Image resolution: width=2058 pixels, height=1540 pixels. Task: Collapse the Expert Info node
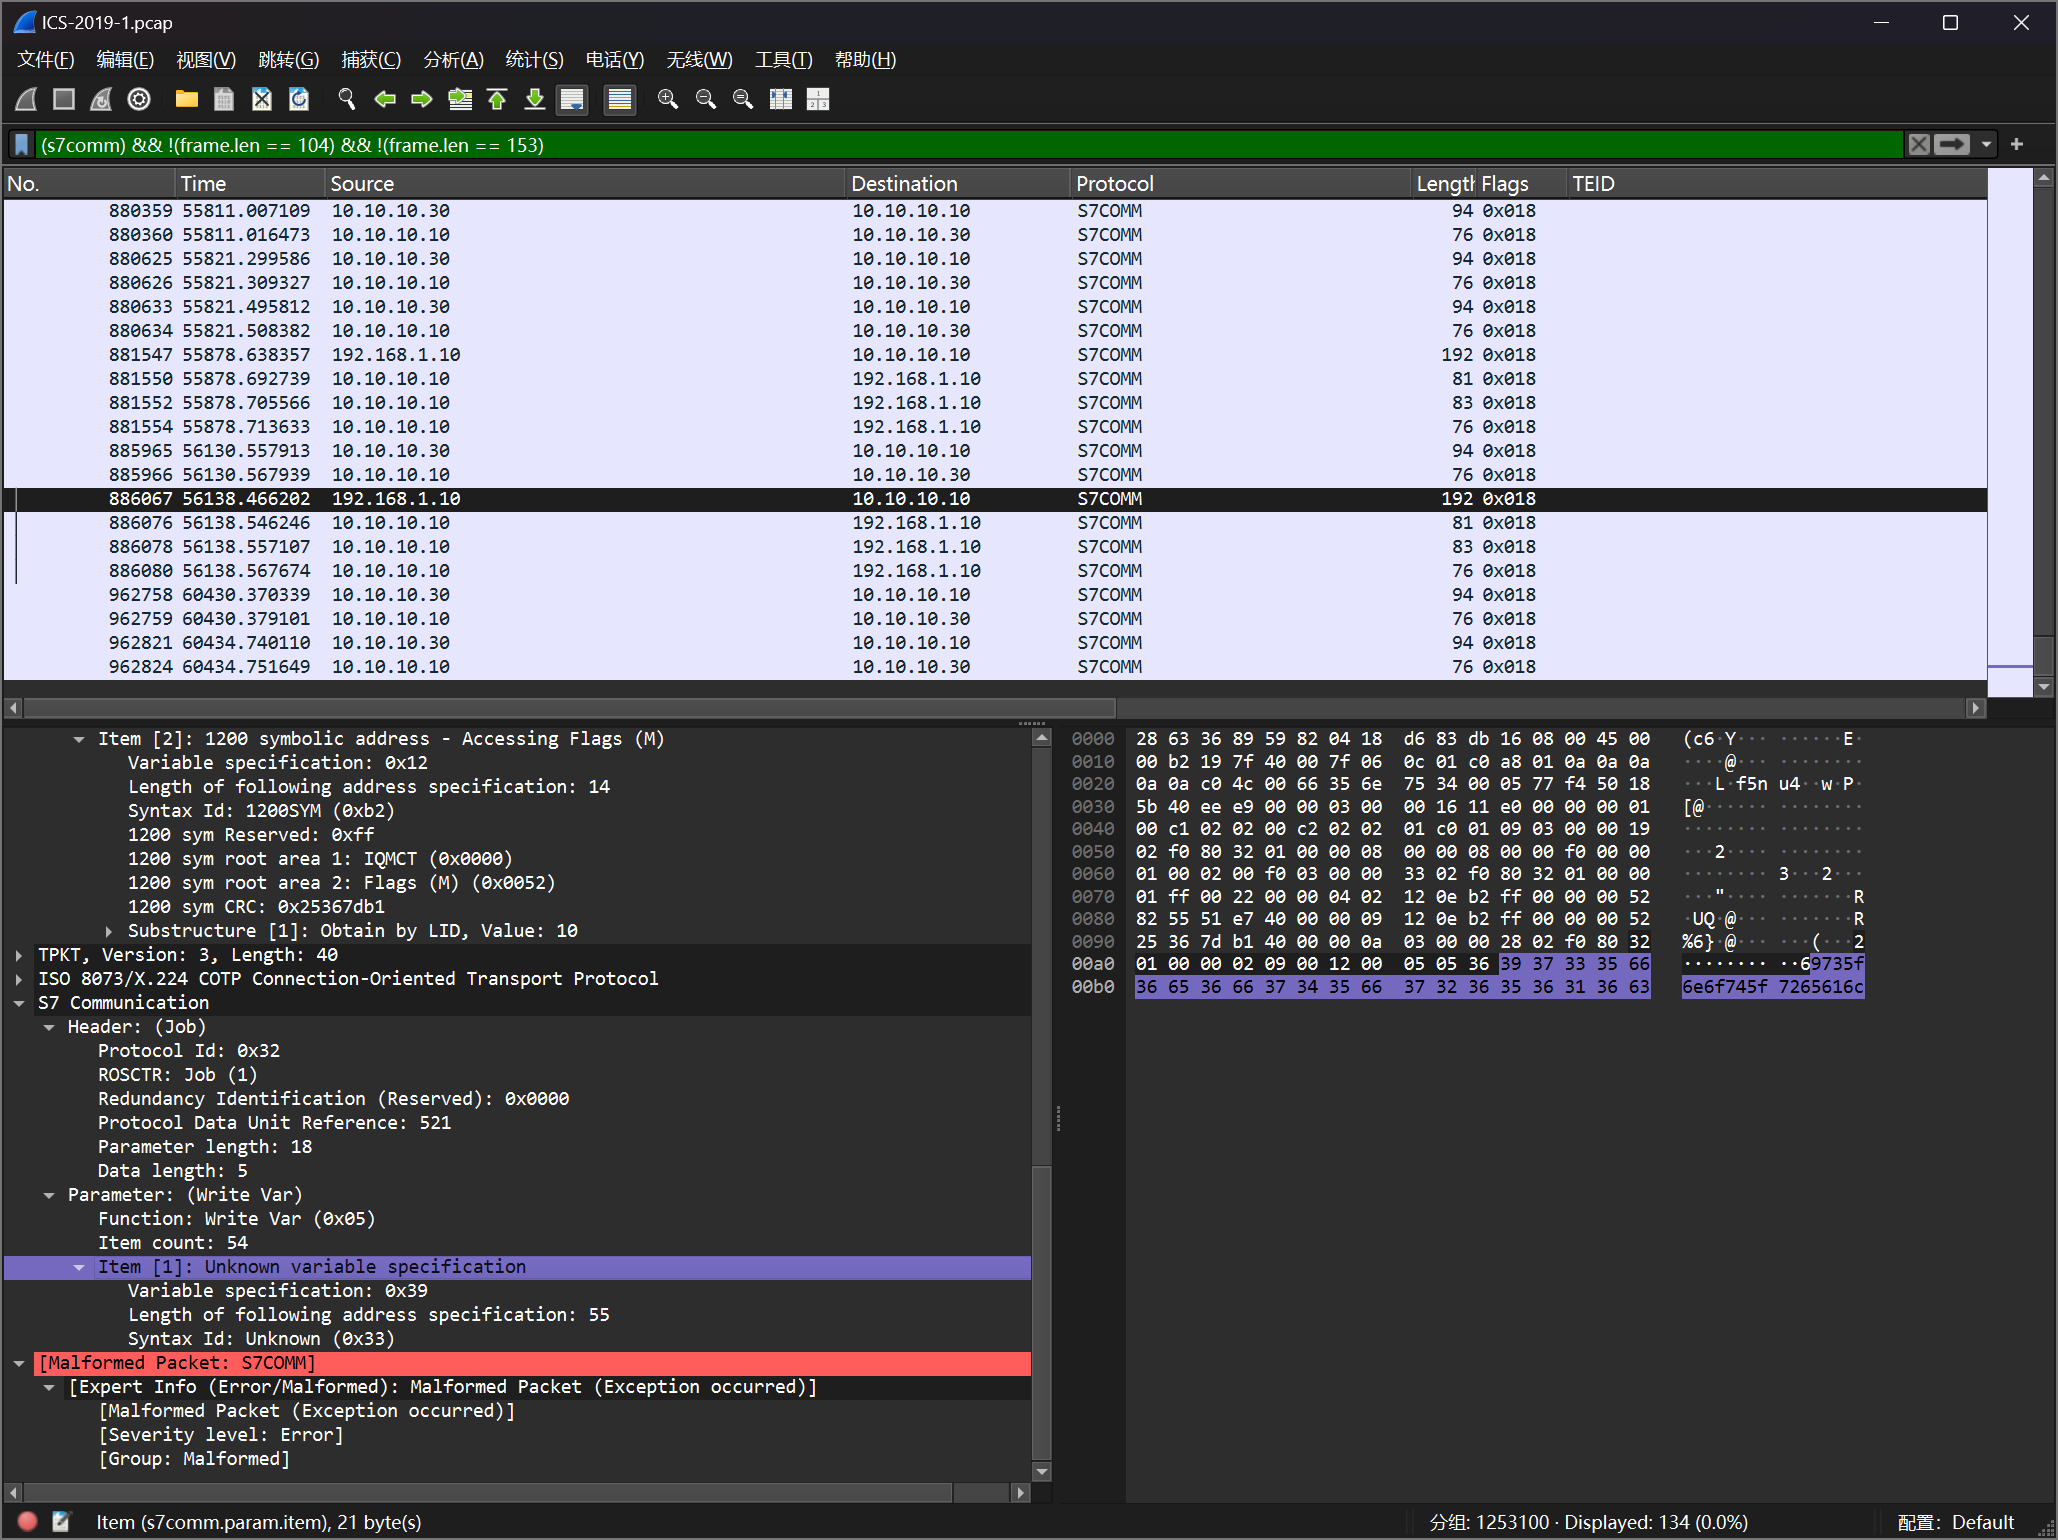tap(49, 1387)
